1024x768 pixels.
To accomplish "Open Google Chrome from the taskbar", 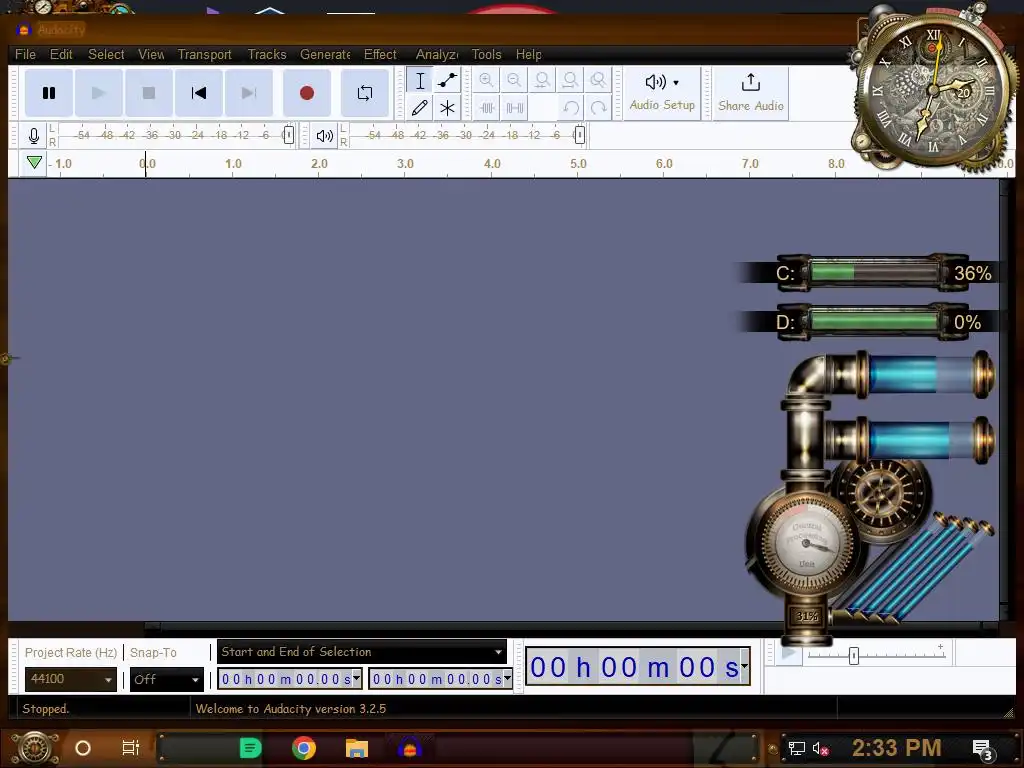I will pyautogui.click(x=304, y=748).
